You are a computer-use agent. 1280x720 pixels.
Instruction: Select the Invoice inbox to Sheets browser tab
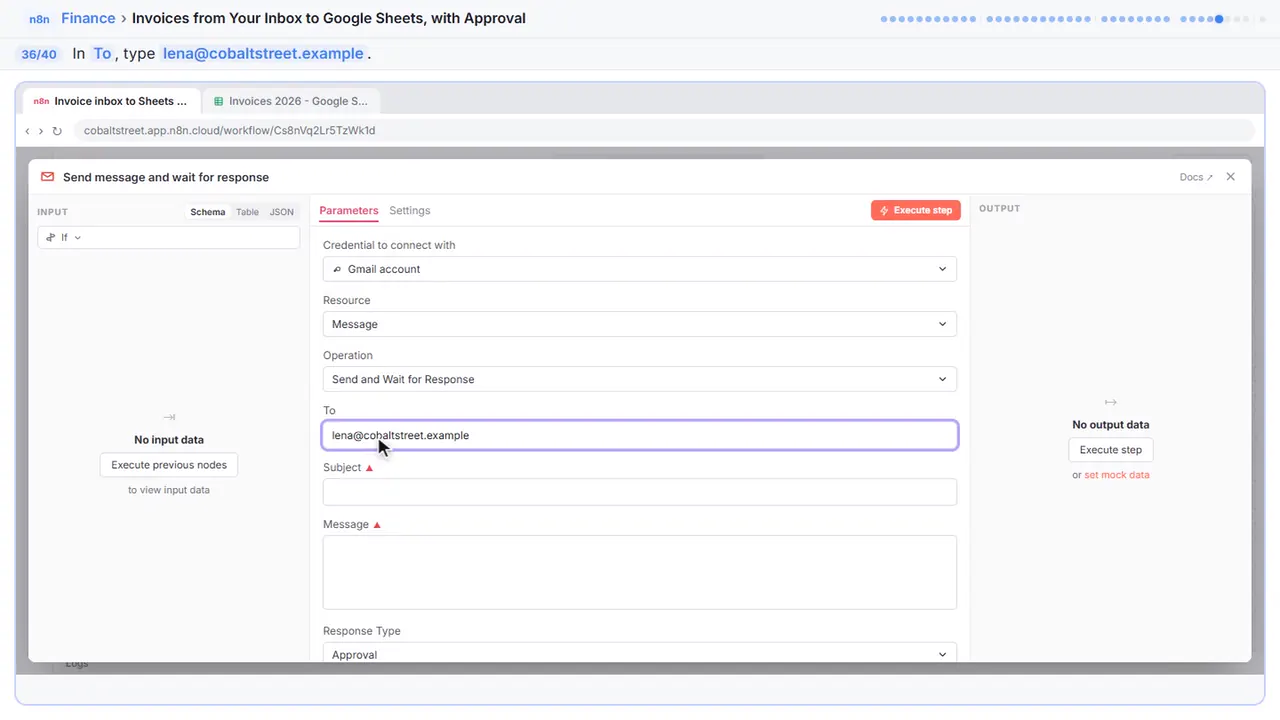point(111,101)
